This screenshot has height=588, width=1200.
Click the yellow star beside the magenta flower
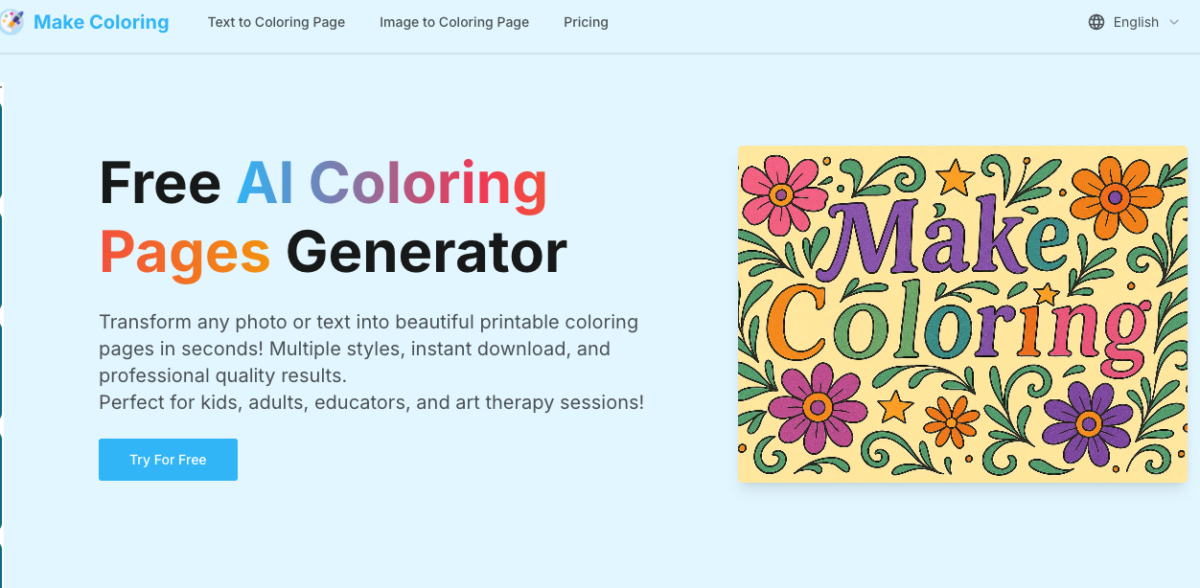coord(894,406)
